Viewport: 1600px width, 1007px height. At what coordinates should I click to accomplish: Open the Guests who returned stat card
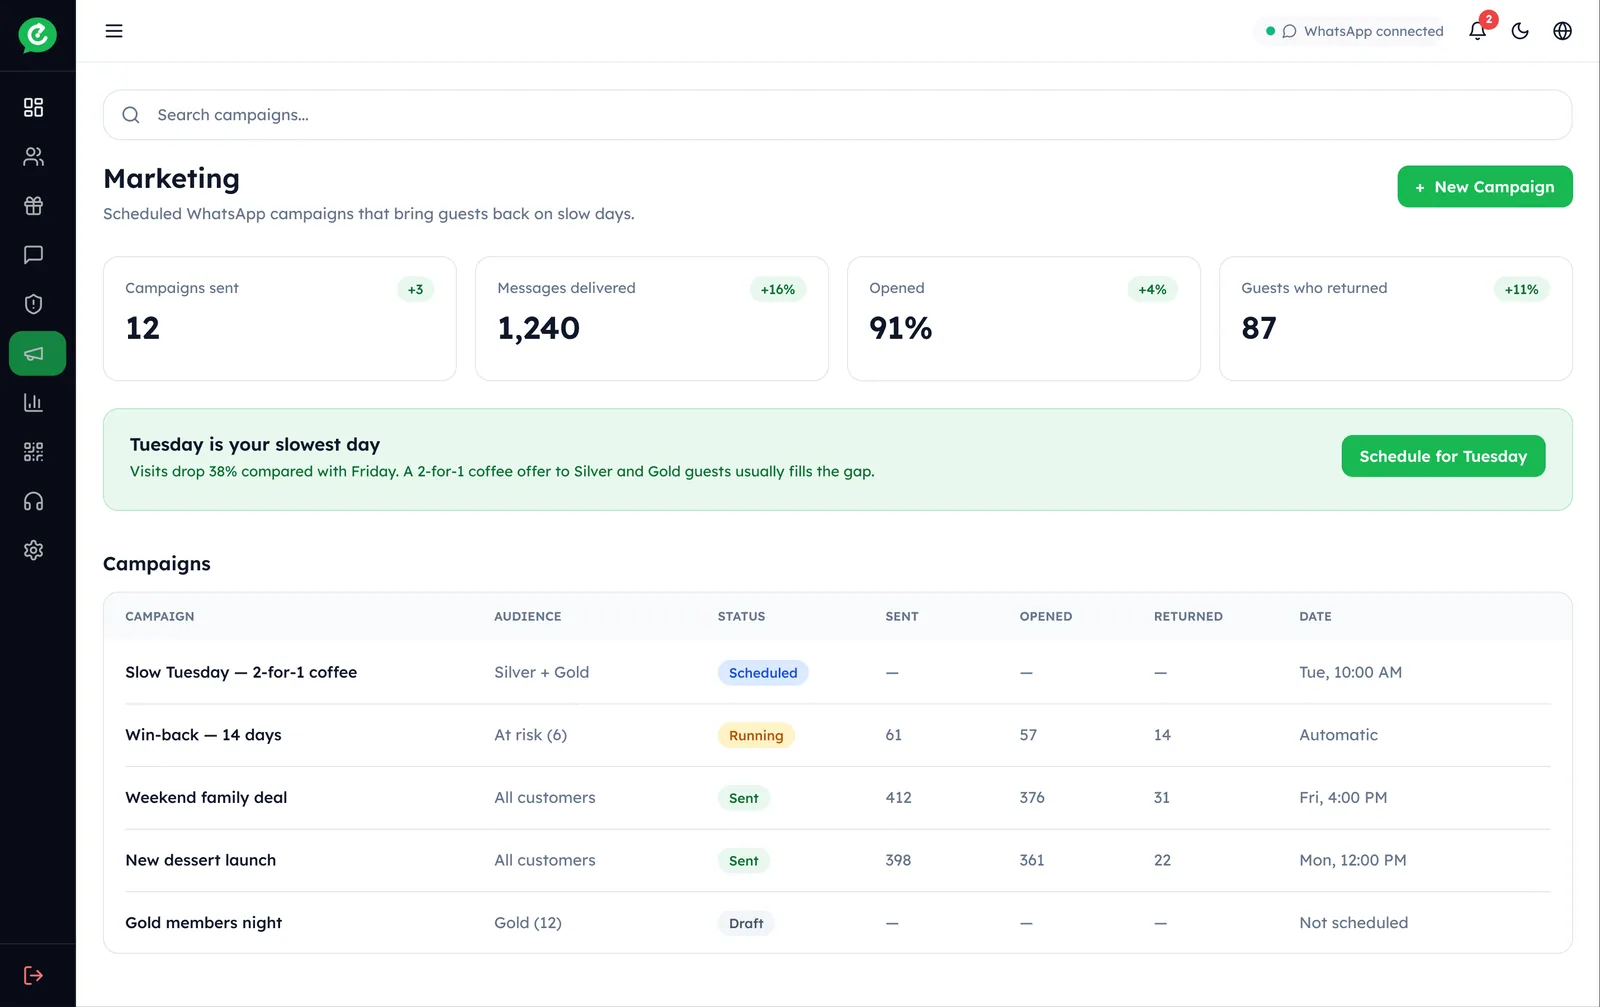coord(1396,319)
